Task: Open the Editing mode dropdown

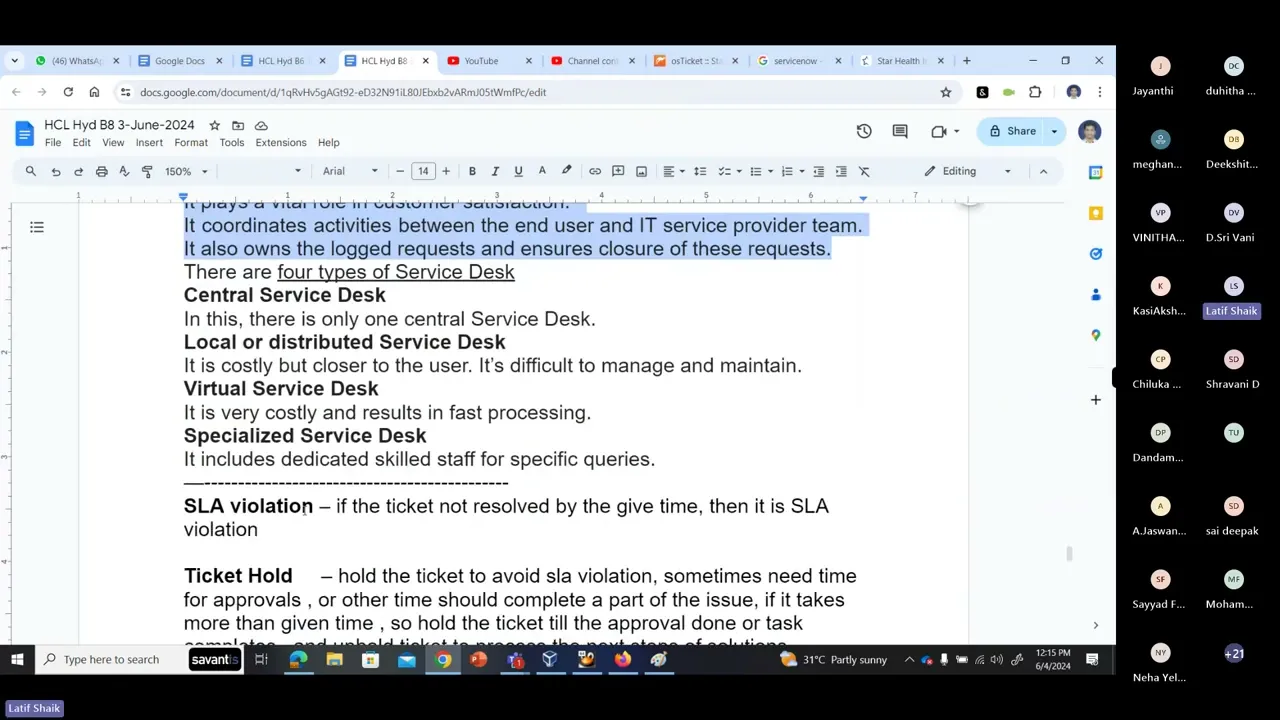Action: [x=967, y=171]
